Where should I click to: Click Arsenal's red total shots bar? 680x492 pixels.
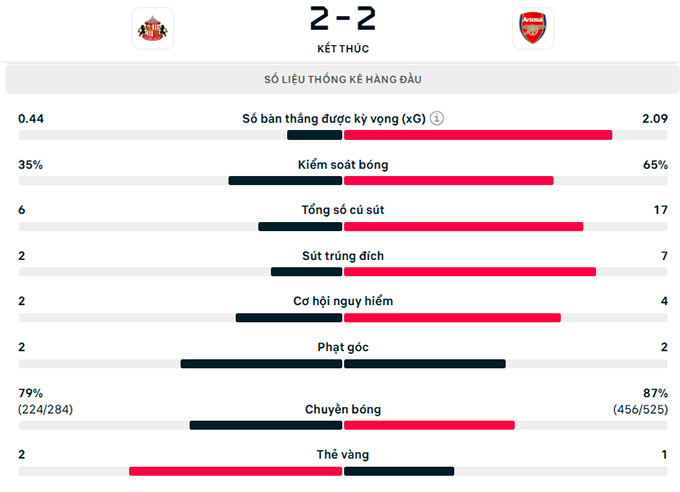click(463, 227)
